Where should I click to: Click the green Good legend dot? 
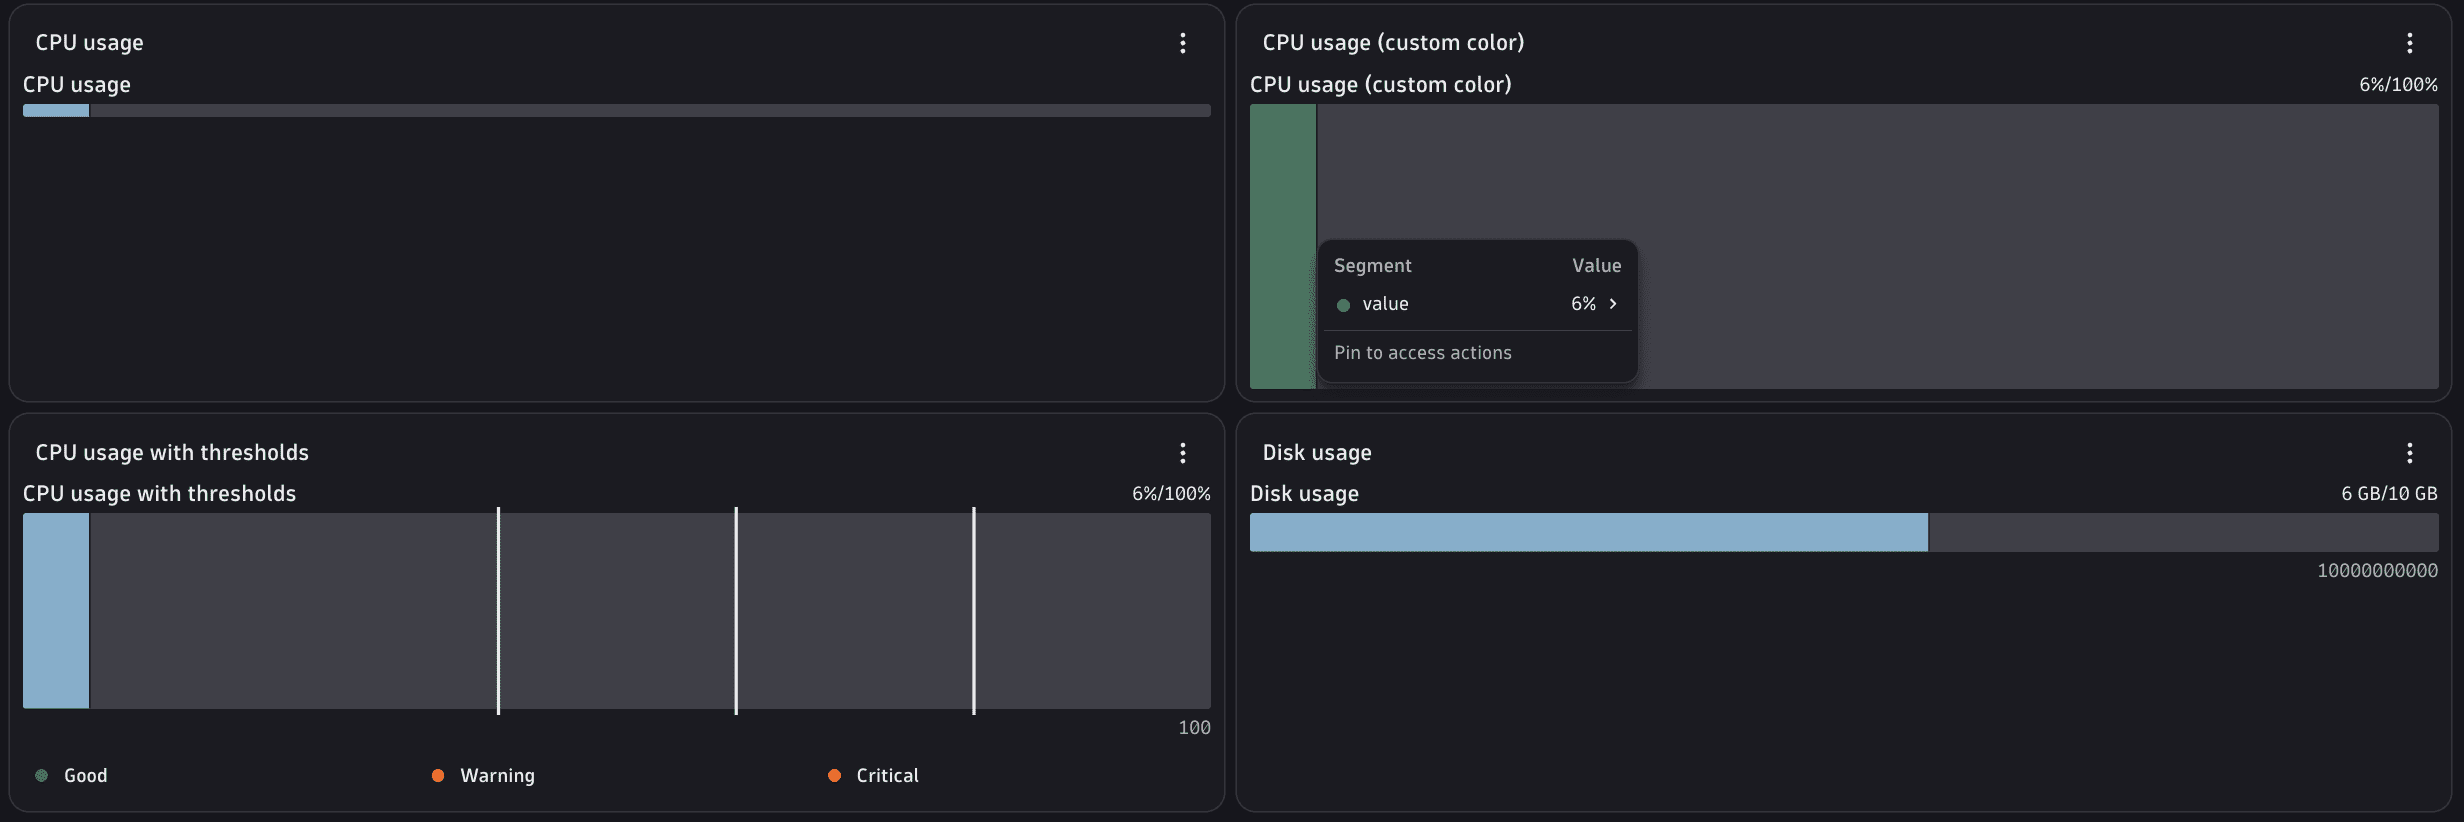41,775
